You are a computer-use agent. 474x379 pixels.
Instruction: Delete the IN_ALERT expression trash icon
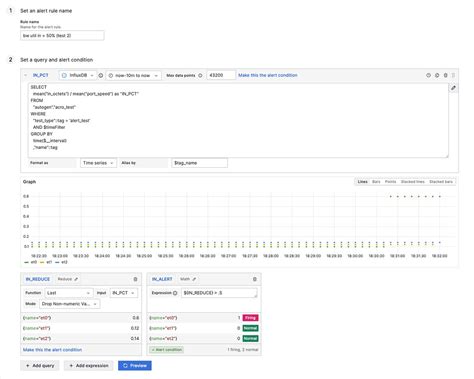click(255, 279)
